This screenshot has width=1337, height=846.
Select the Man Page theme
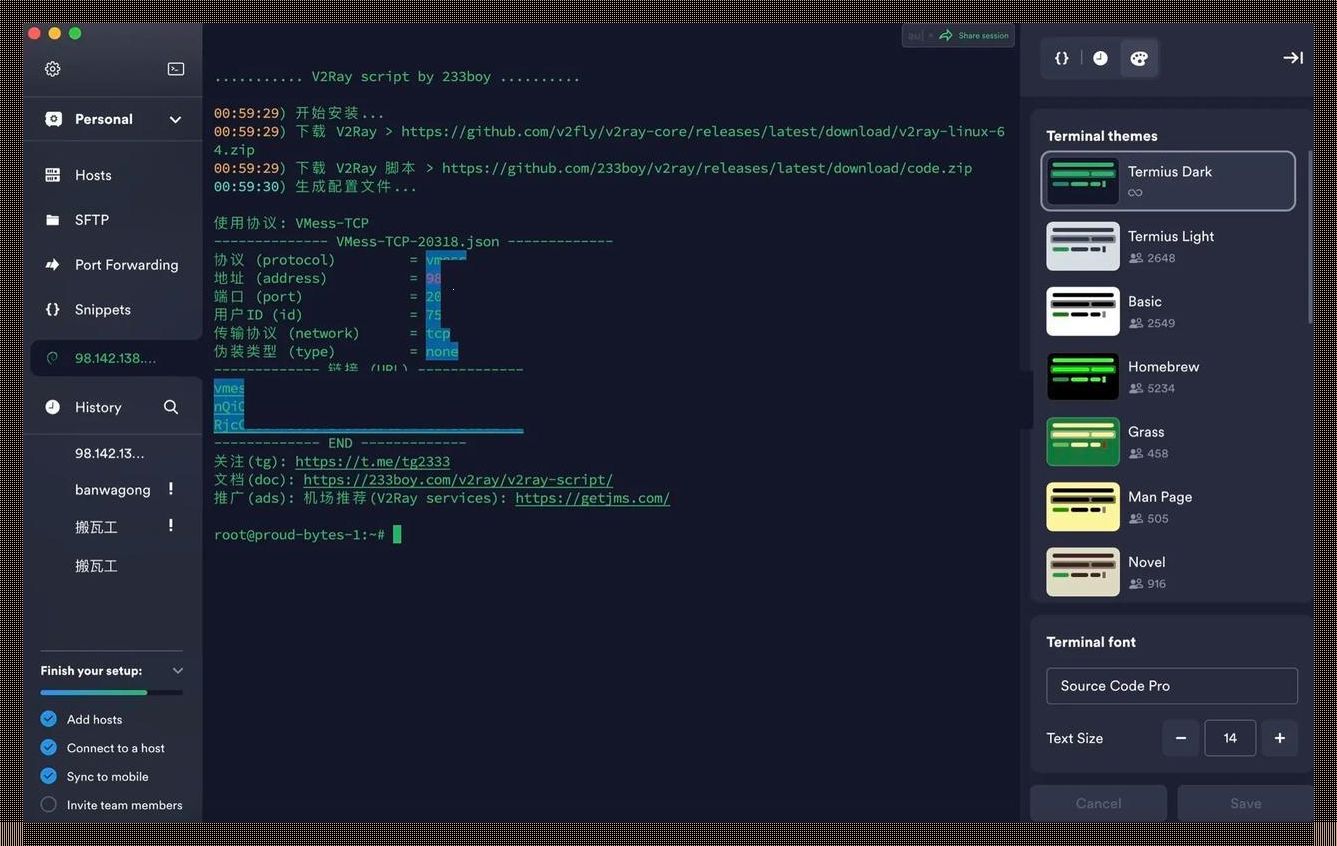click(1168, 506)
